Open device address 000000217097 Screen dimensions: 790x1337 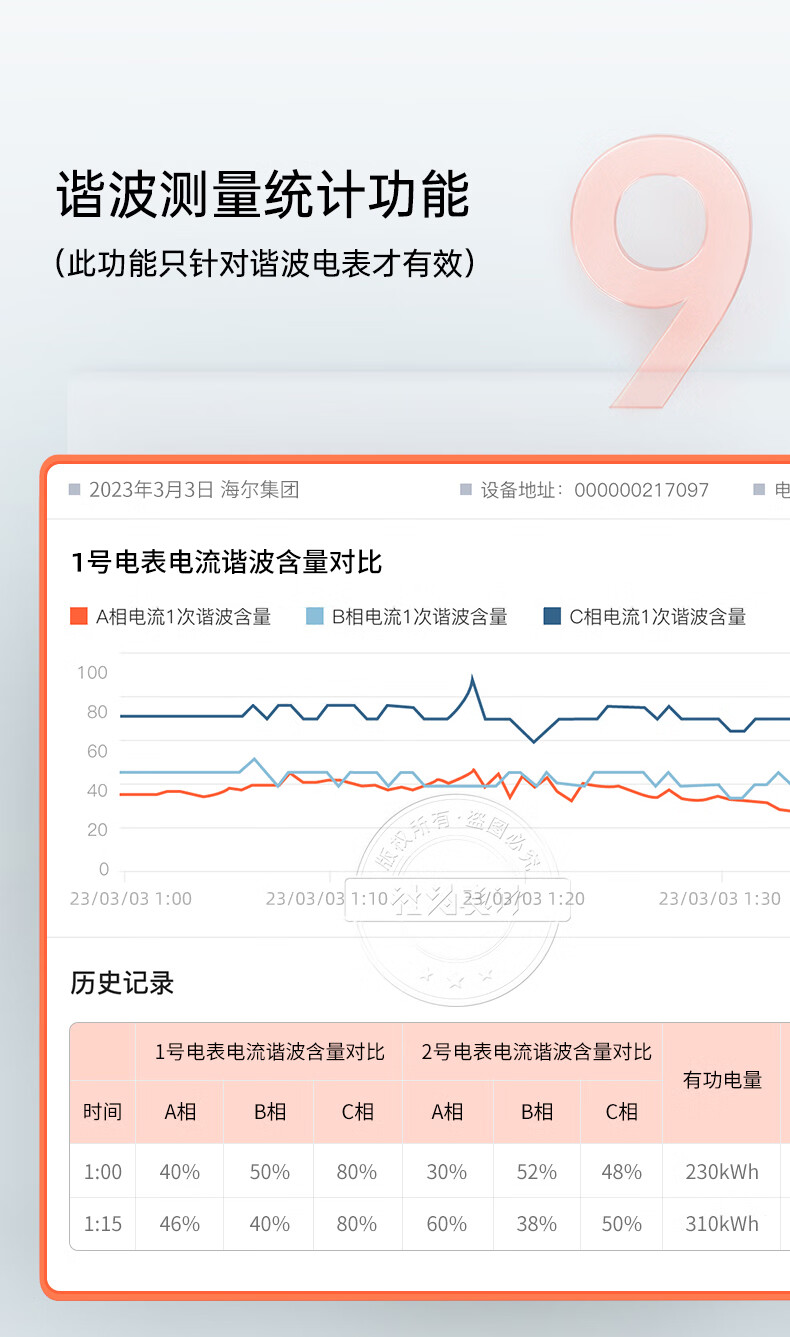[641, 490]
